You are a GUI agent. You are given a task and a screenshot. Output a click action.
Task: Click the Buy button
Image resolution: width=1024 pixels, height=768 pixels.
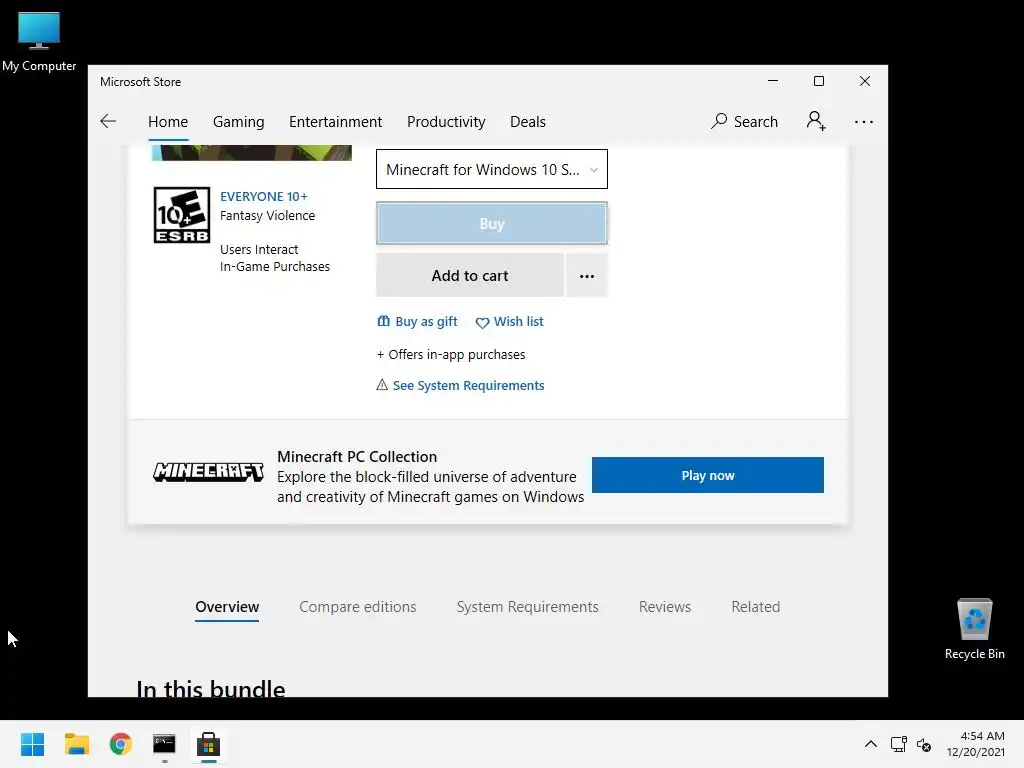click(492, 223)
